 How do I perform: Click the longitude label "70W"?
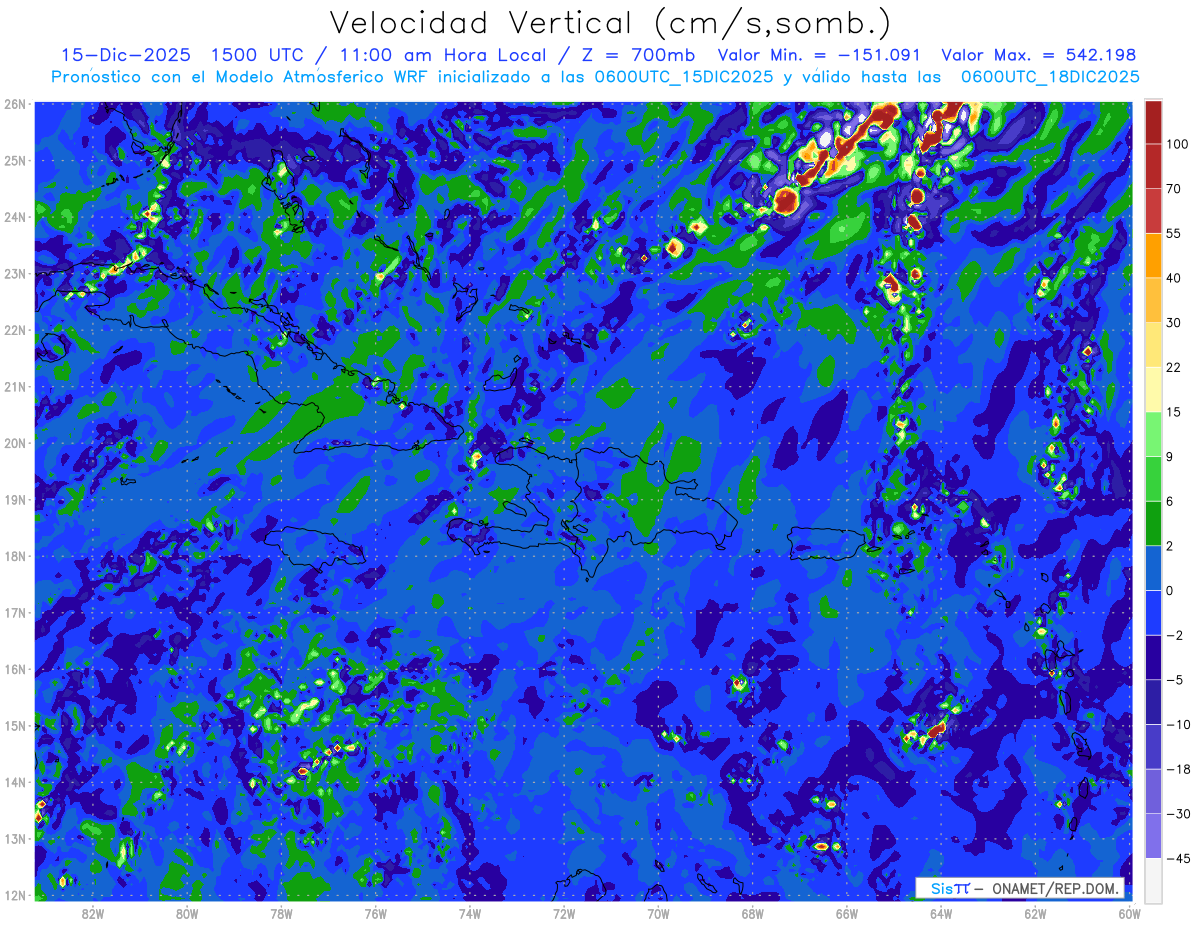[x=658, y=913]
